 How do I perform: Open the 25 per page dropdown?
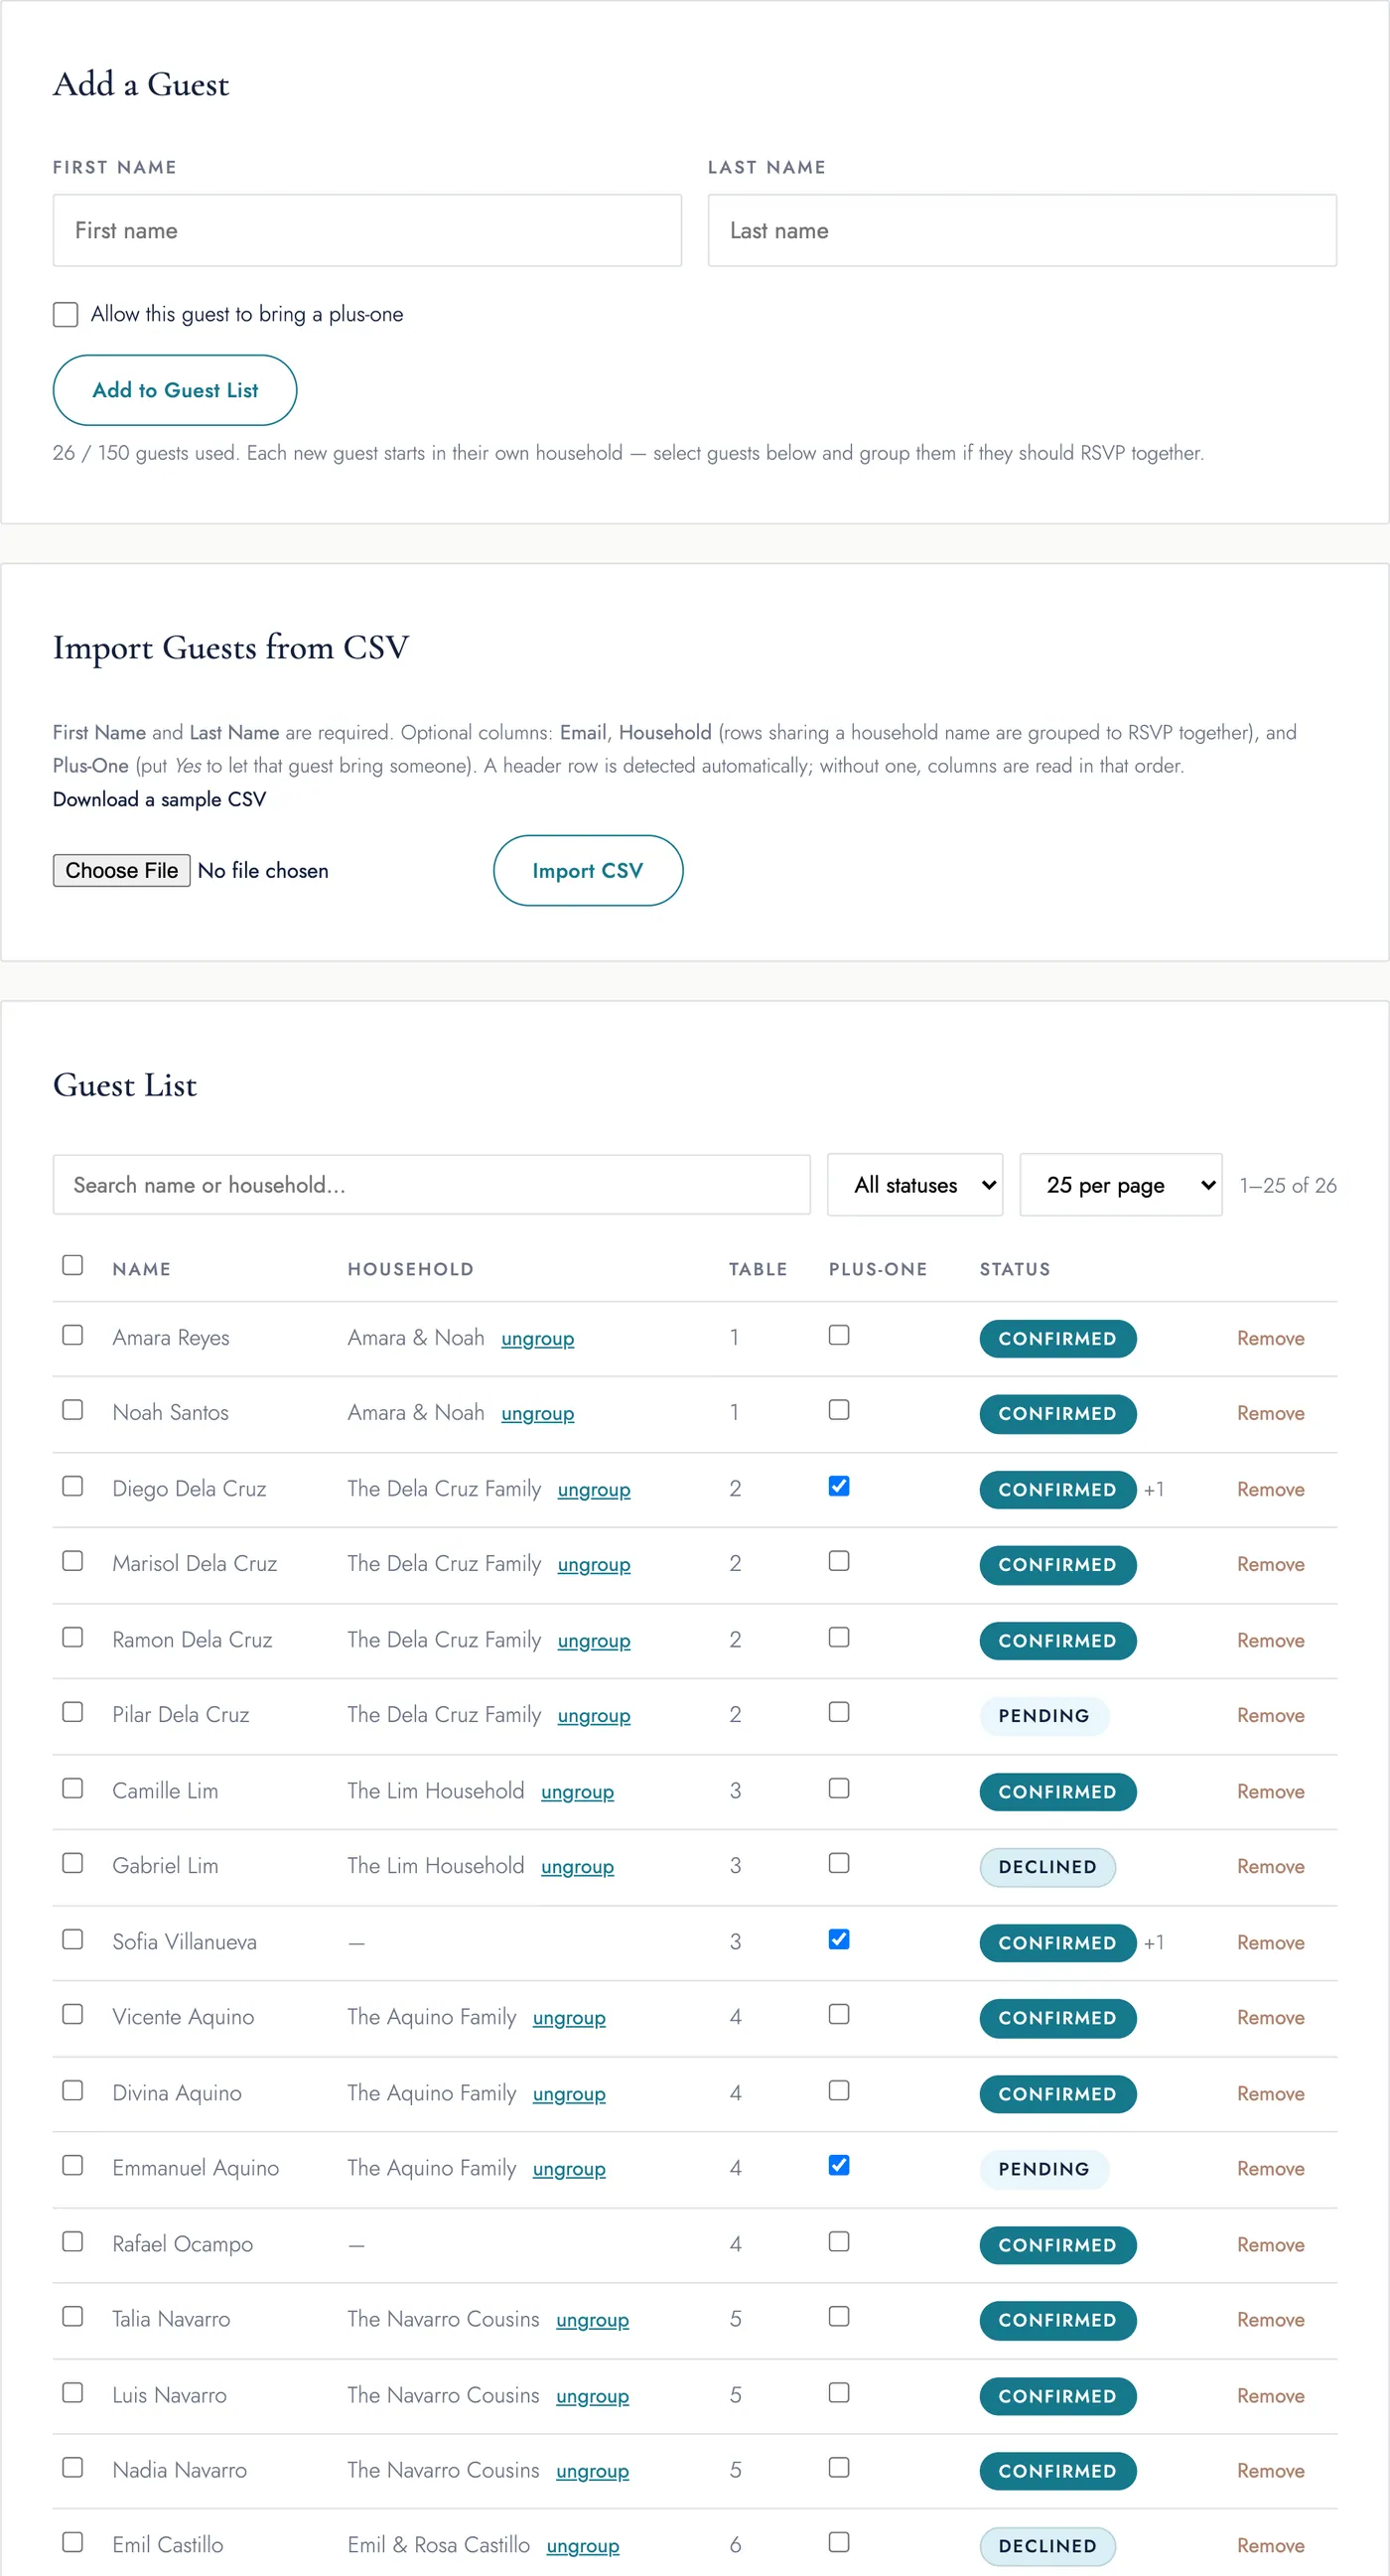1120,1185
